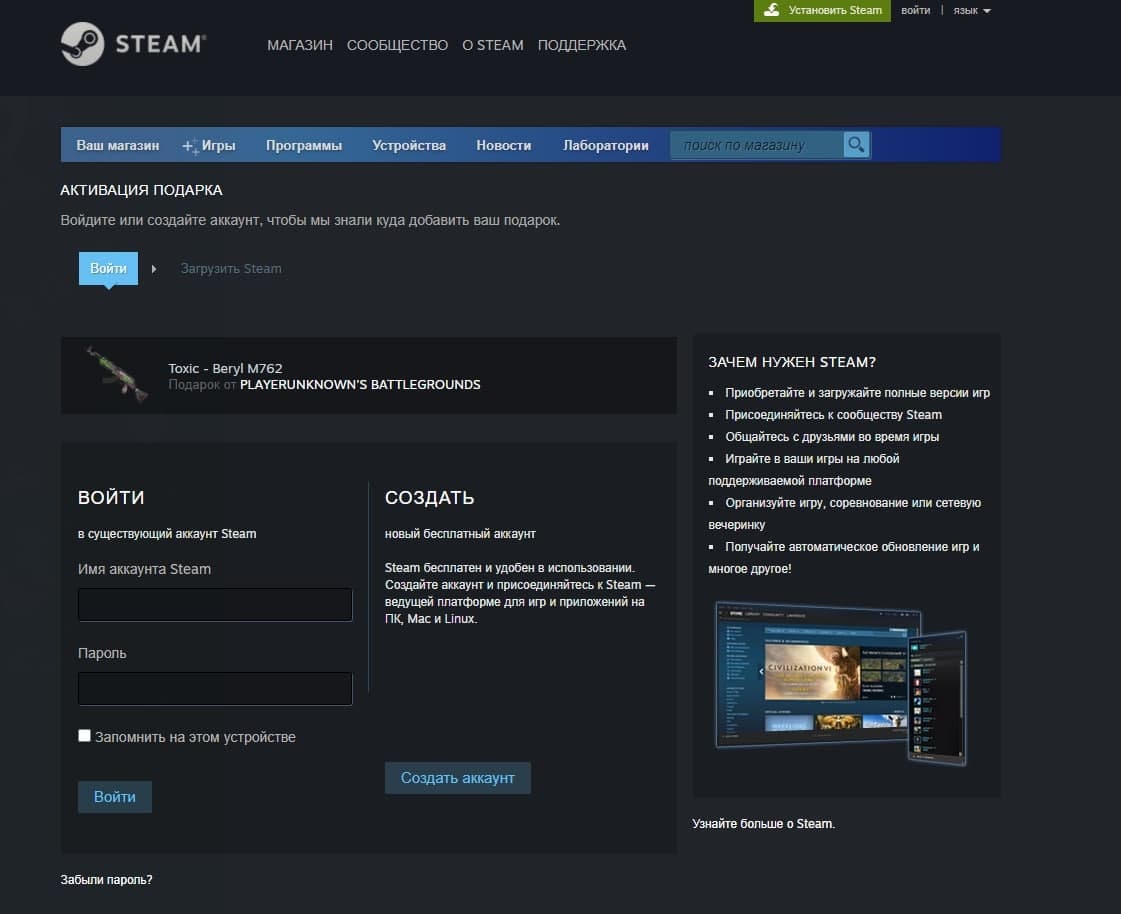
Task: Focus the поиск по магазину search field
Action: [756, 145]
